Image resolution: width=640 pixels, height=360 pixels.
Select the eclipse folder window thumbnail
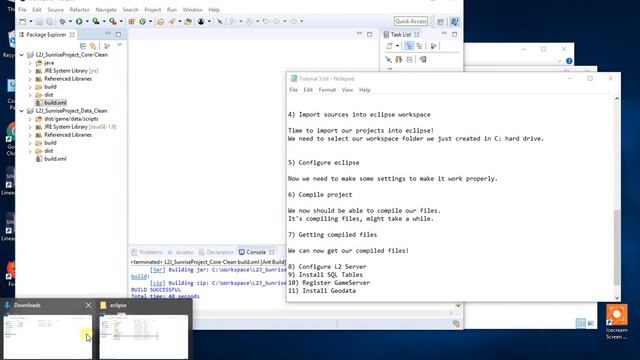click(144, 336)
